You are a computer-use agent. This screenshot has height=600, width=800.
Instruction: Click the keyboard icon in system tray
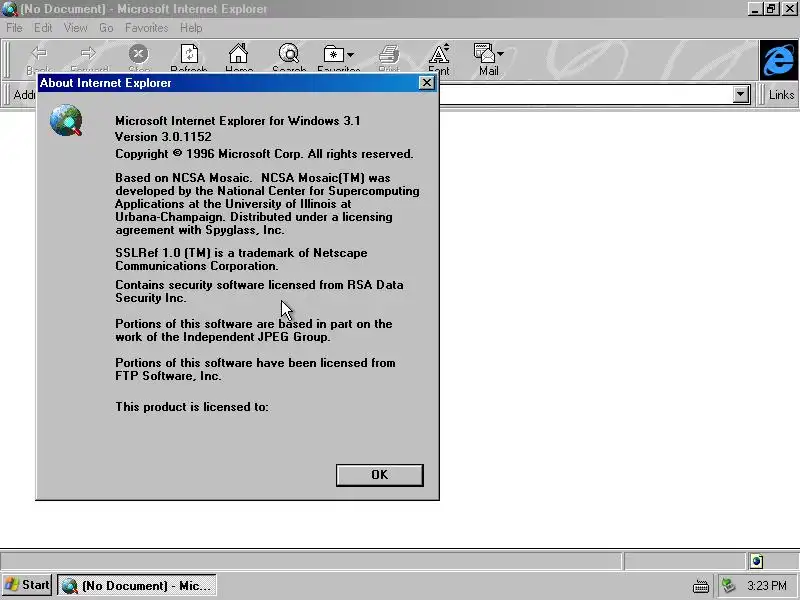point(701,586)
